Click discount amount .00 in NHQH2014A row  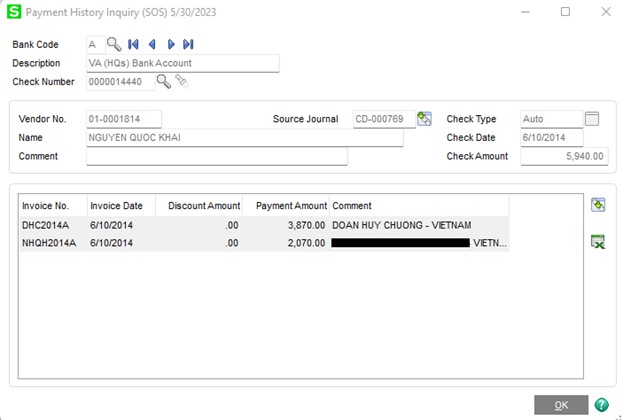click(232, 243)
